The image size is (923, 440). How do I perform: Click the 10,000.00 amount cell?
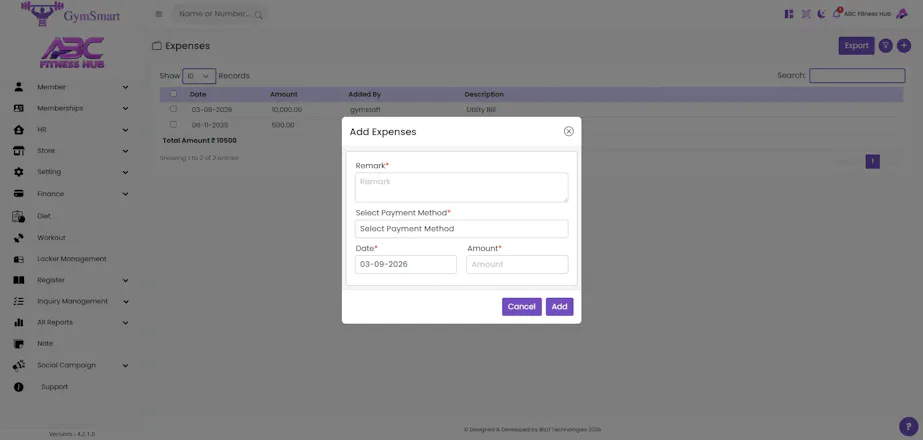287,110
